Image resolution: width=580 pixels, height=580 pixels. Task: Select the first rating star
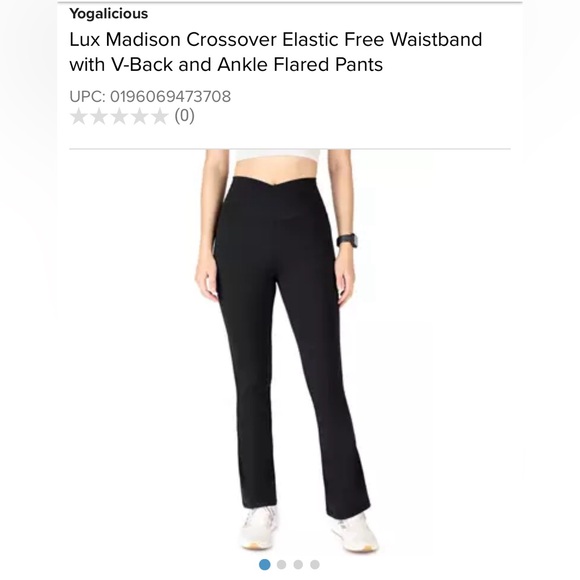(x=79, y=116)
